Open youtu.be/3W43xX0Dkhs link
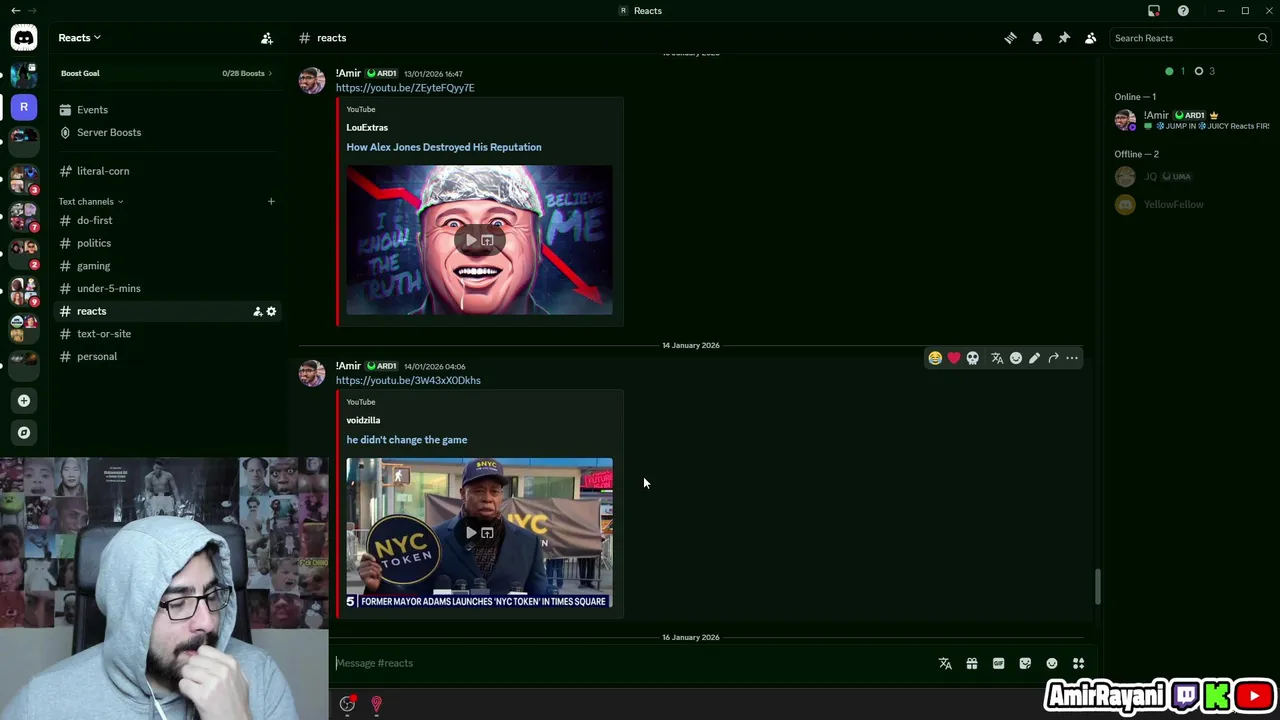The height and width of the screenshot is (720, 1280). point(408,380)
